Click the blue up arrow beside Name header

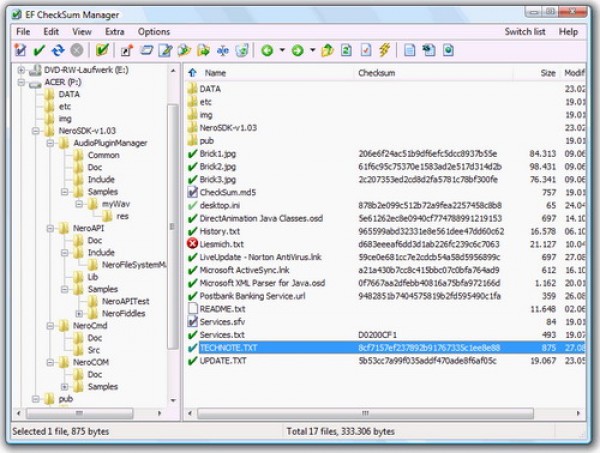192,73
